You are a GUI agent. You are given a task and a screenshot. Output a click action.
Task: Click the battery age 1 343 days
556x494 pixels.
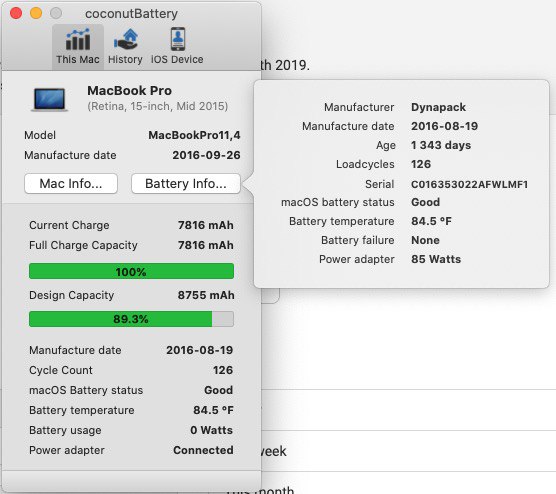[441, 145]
